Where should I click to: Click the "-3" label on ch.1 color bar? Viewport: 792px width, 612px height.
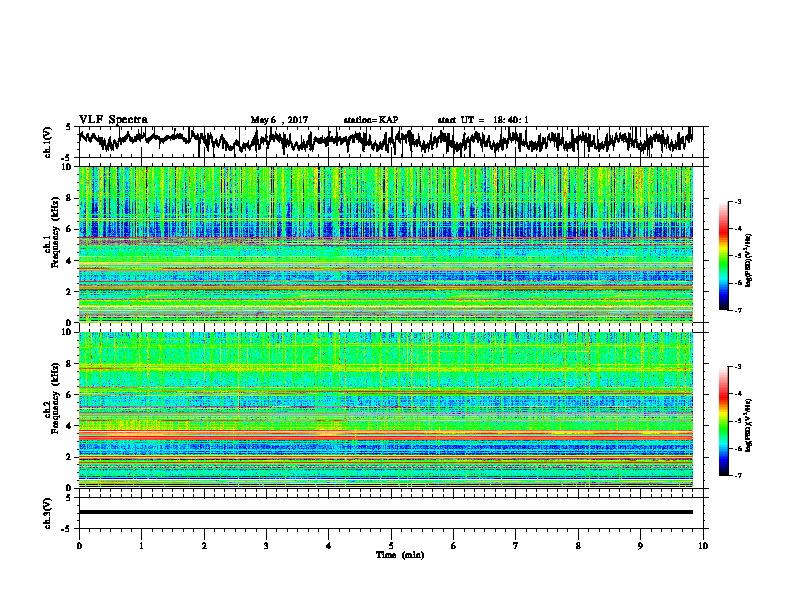(737, 202)
